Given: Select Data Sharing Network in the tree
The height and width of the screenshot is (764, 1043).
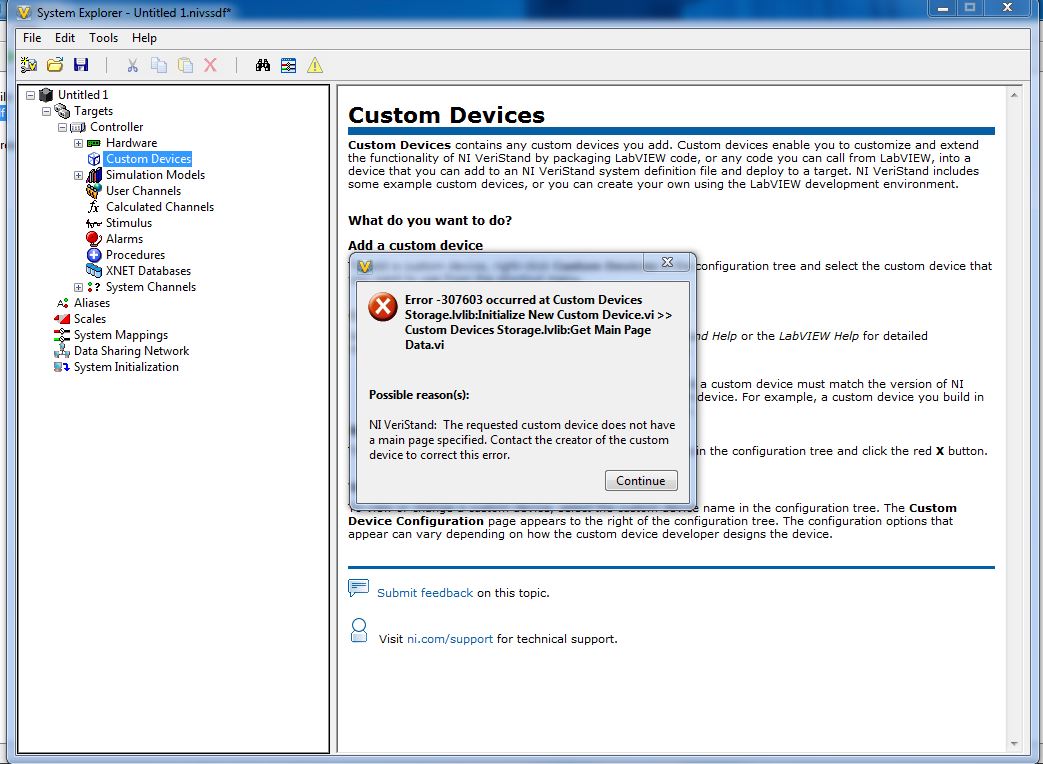Looking at the screenshot, I should pyautogui.click(x=132, y=351).
